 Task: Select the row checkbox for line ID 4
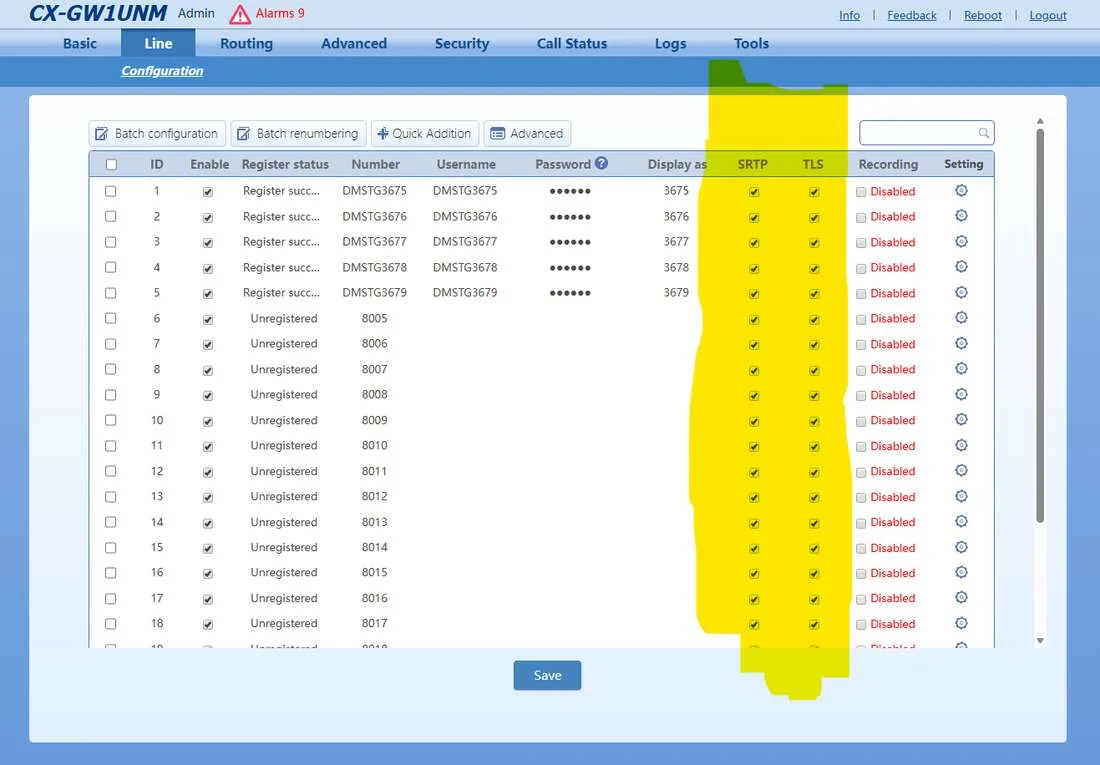tap(110, 267)
